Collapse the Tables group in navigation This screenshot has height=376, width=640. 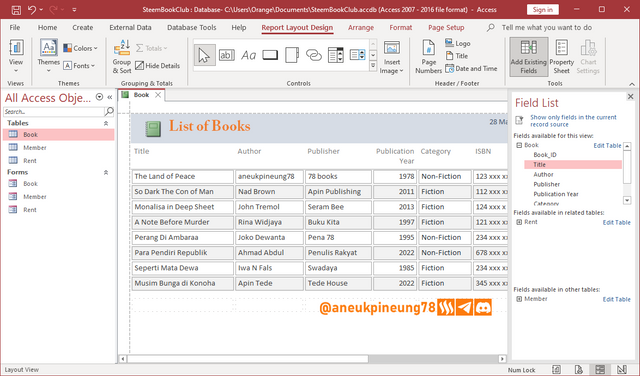[x=106, y=123]
